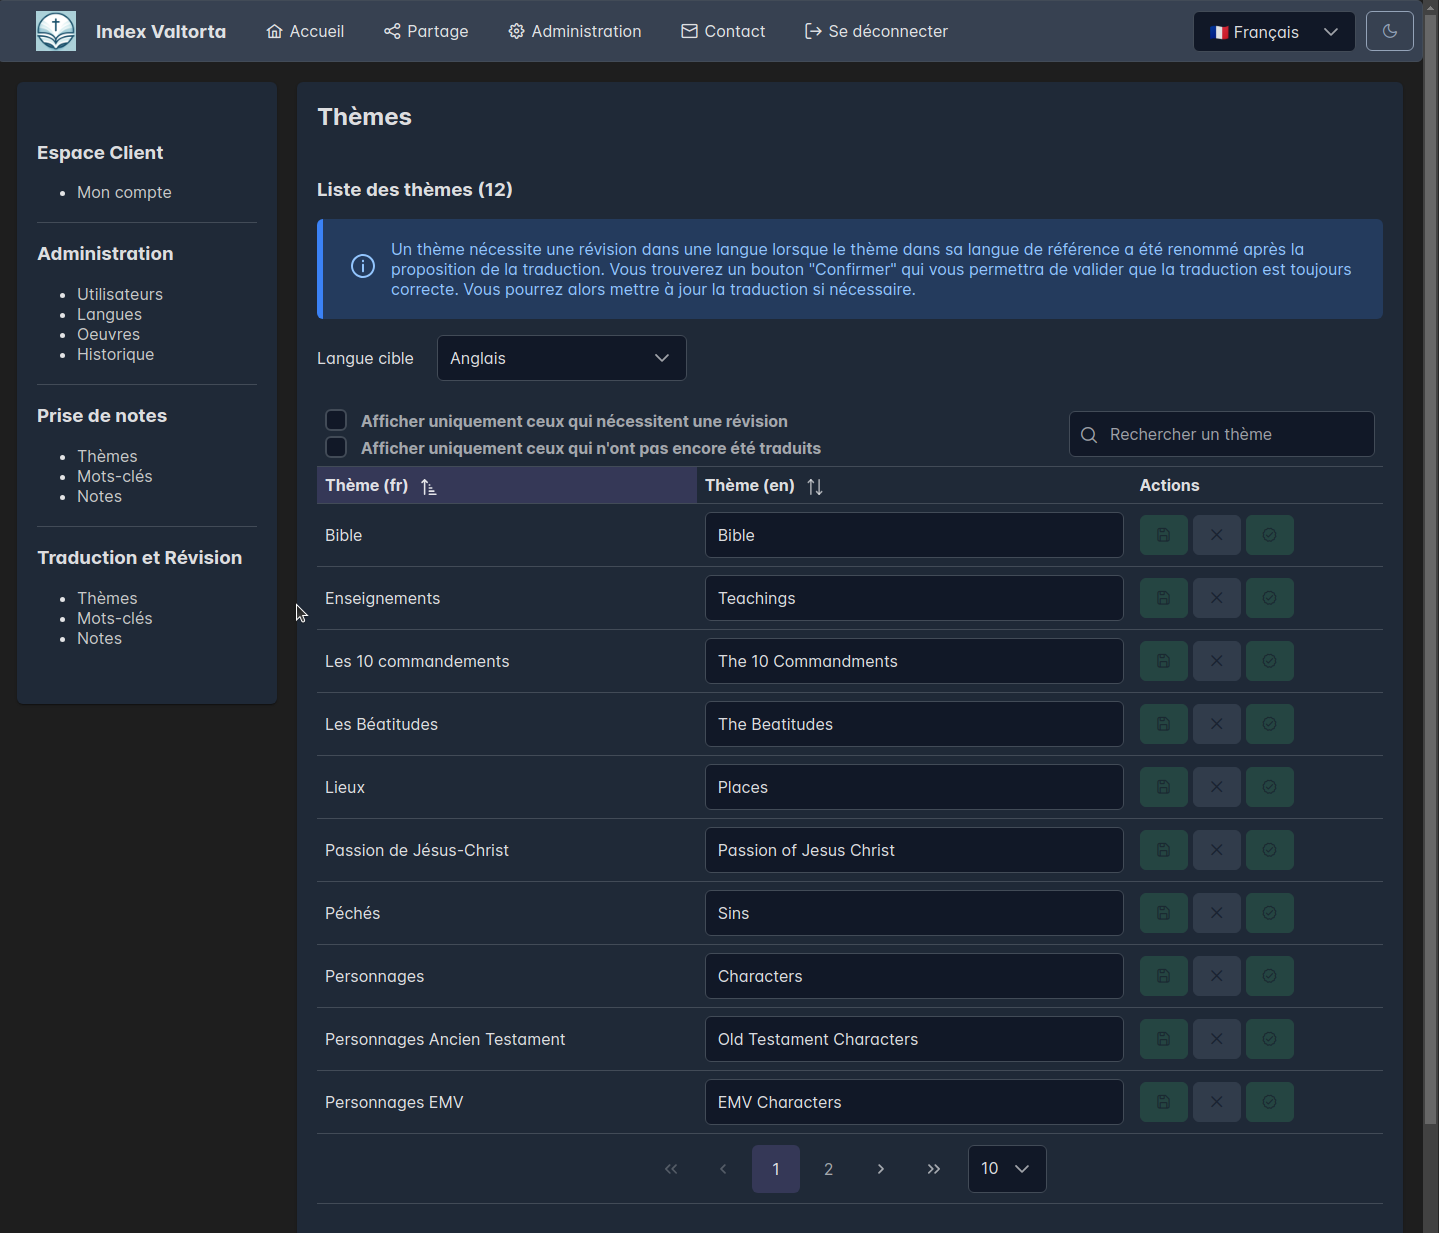Click the confirm checkmark icon for Places

click(1269, 787)
